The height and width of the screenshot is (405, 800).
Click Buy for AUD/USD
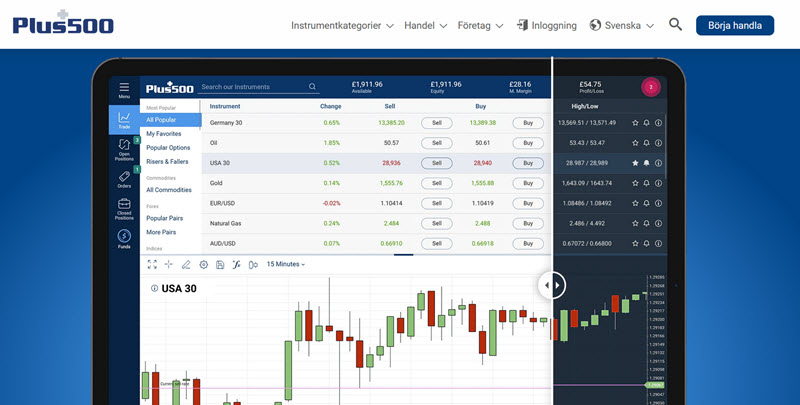coord(528,243)
